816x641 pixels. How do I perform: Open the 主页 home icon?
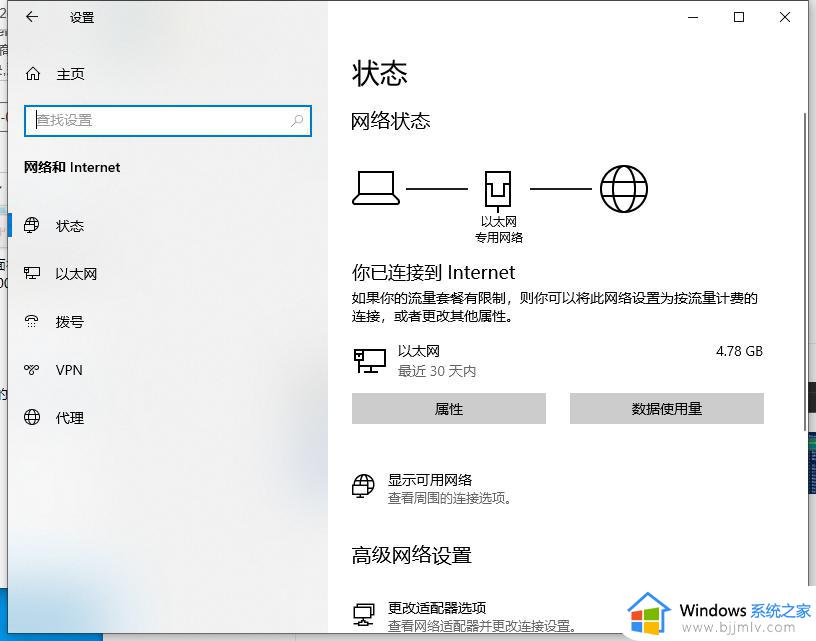[33, 74]
